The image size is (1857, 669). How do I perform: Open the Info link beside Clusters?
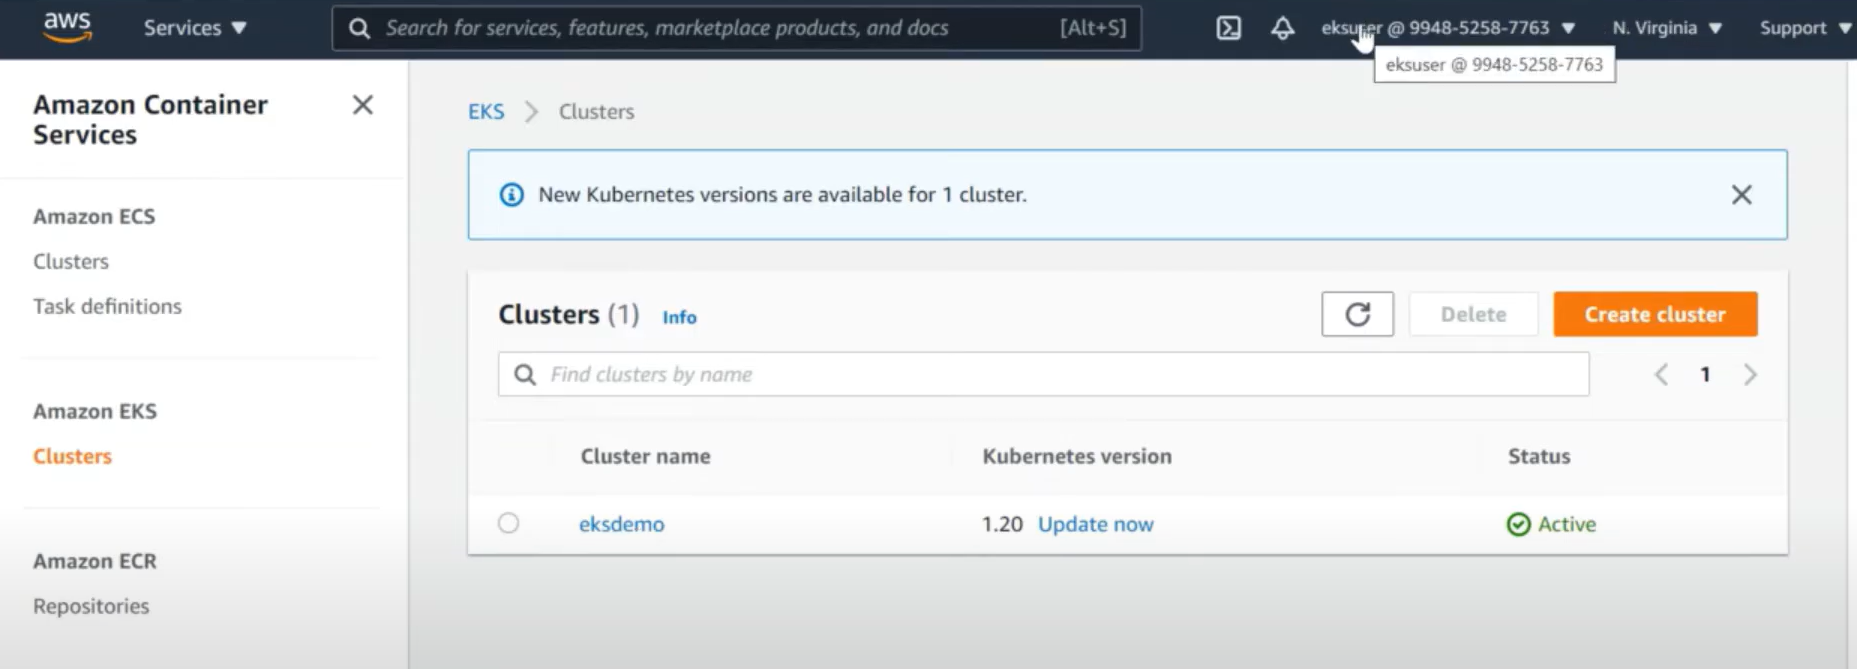point(679,317)
